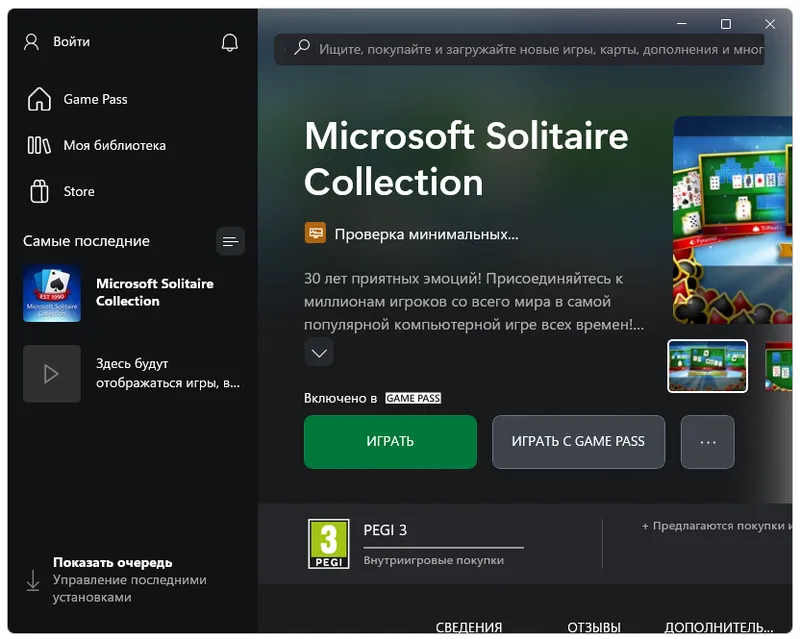
Task: Focus the game search input field
Action: [x=519, y=50]
